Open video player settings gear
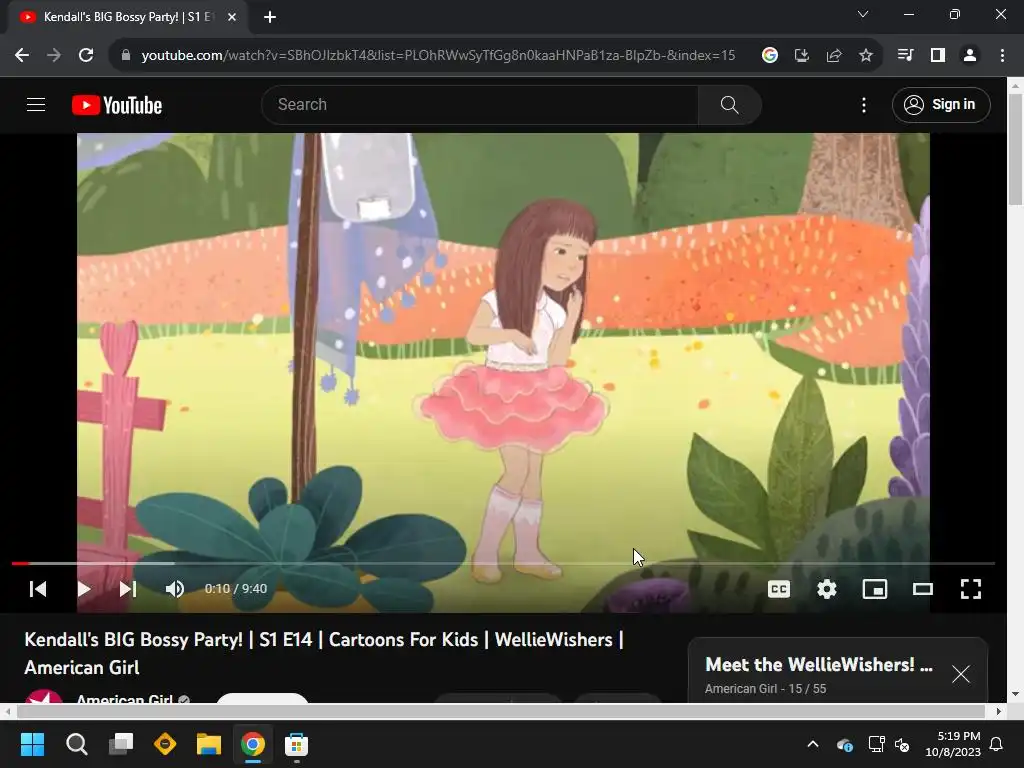 tap(827, 589)
